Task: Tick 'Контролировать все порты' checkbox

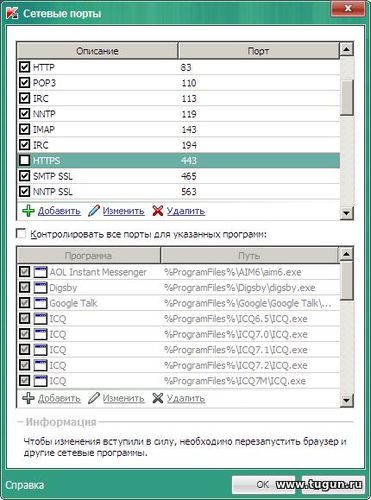Action: click(x=21, y=234)
